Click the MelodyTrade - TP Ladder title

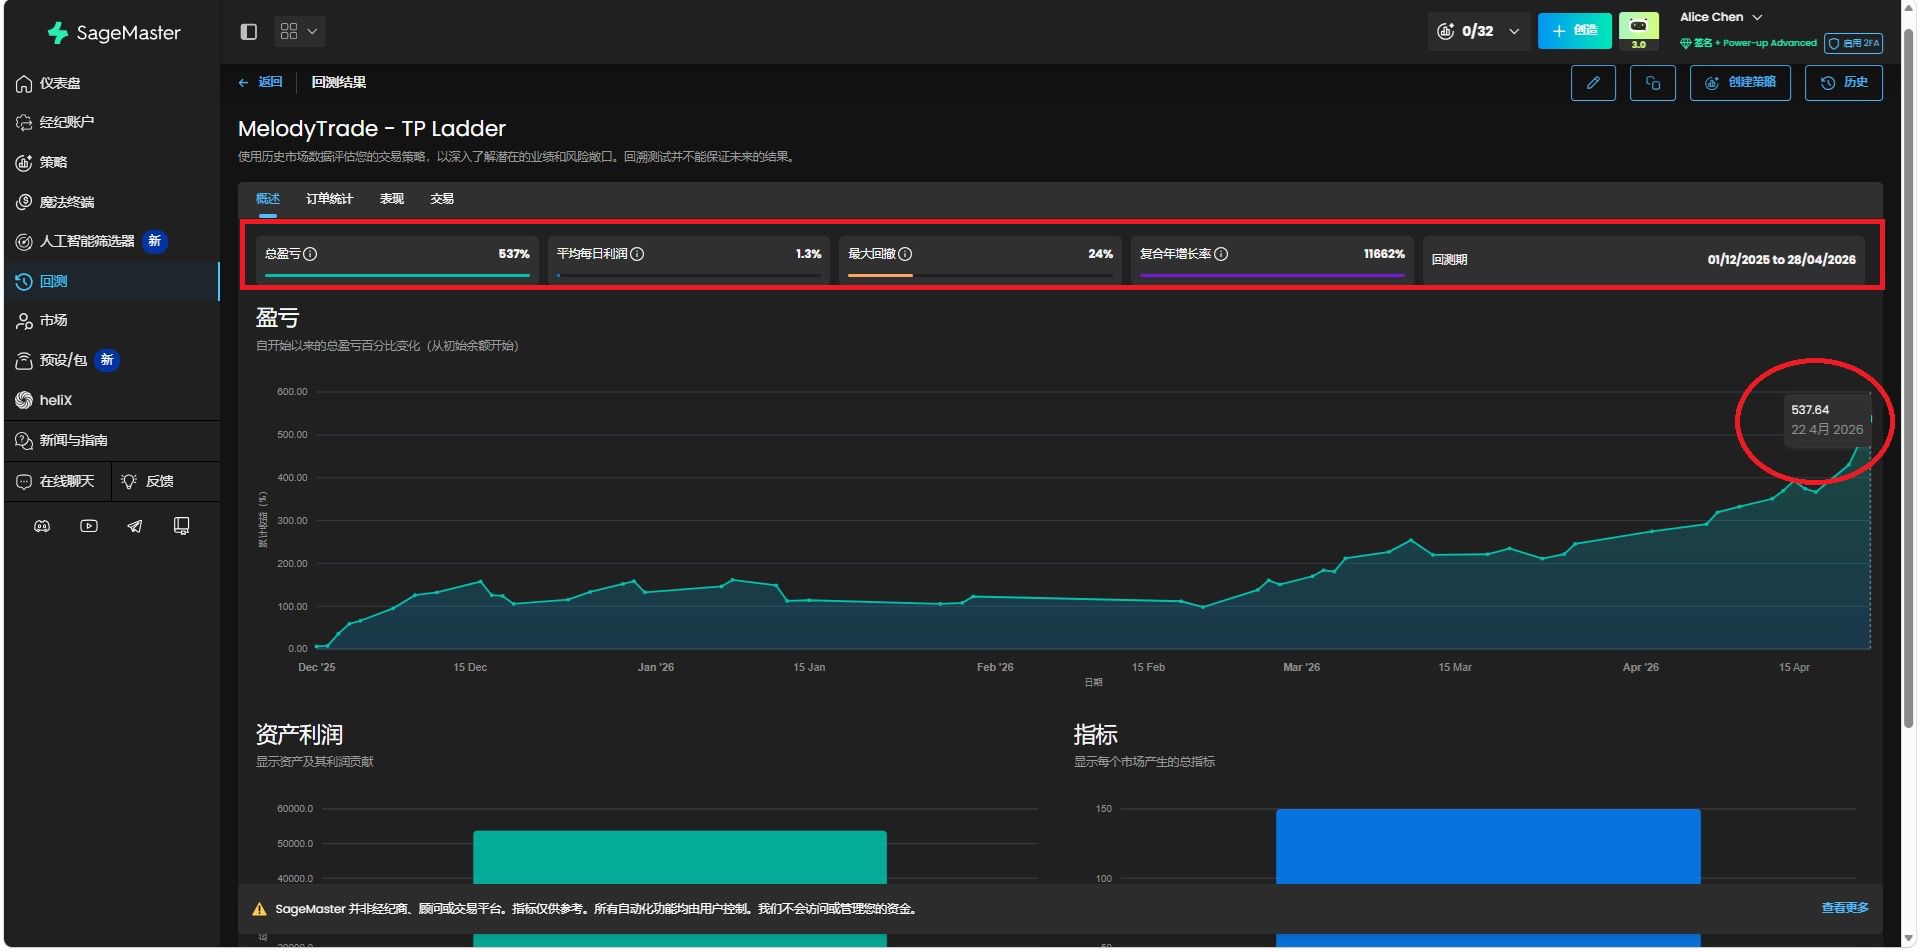[x=372, y=129]
